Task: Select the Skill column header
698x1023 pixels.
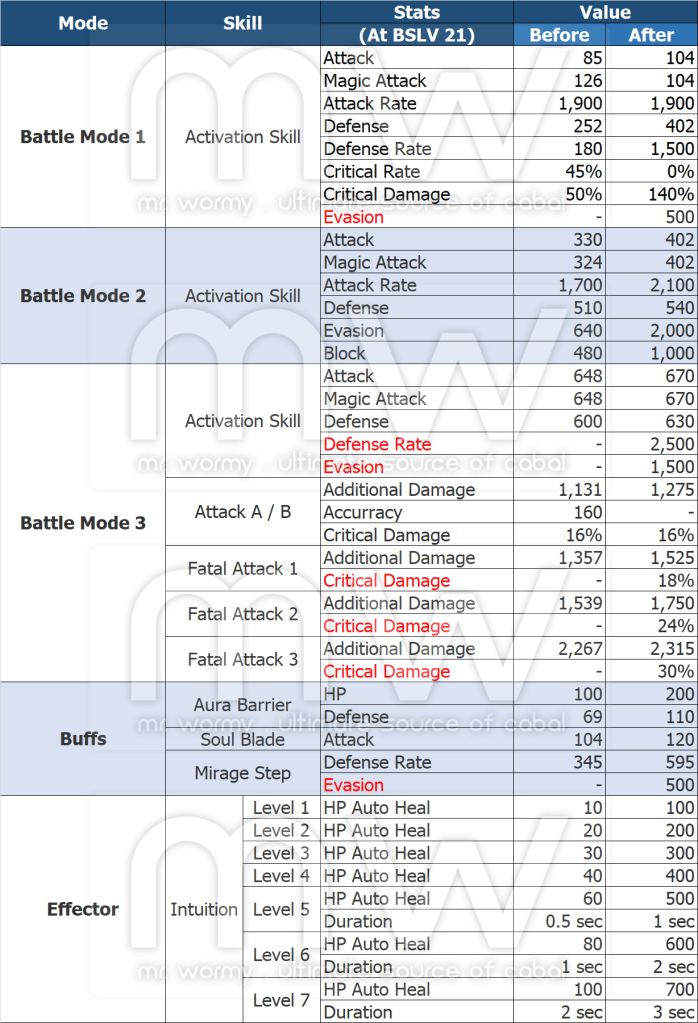Action: 243,23
